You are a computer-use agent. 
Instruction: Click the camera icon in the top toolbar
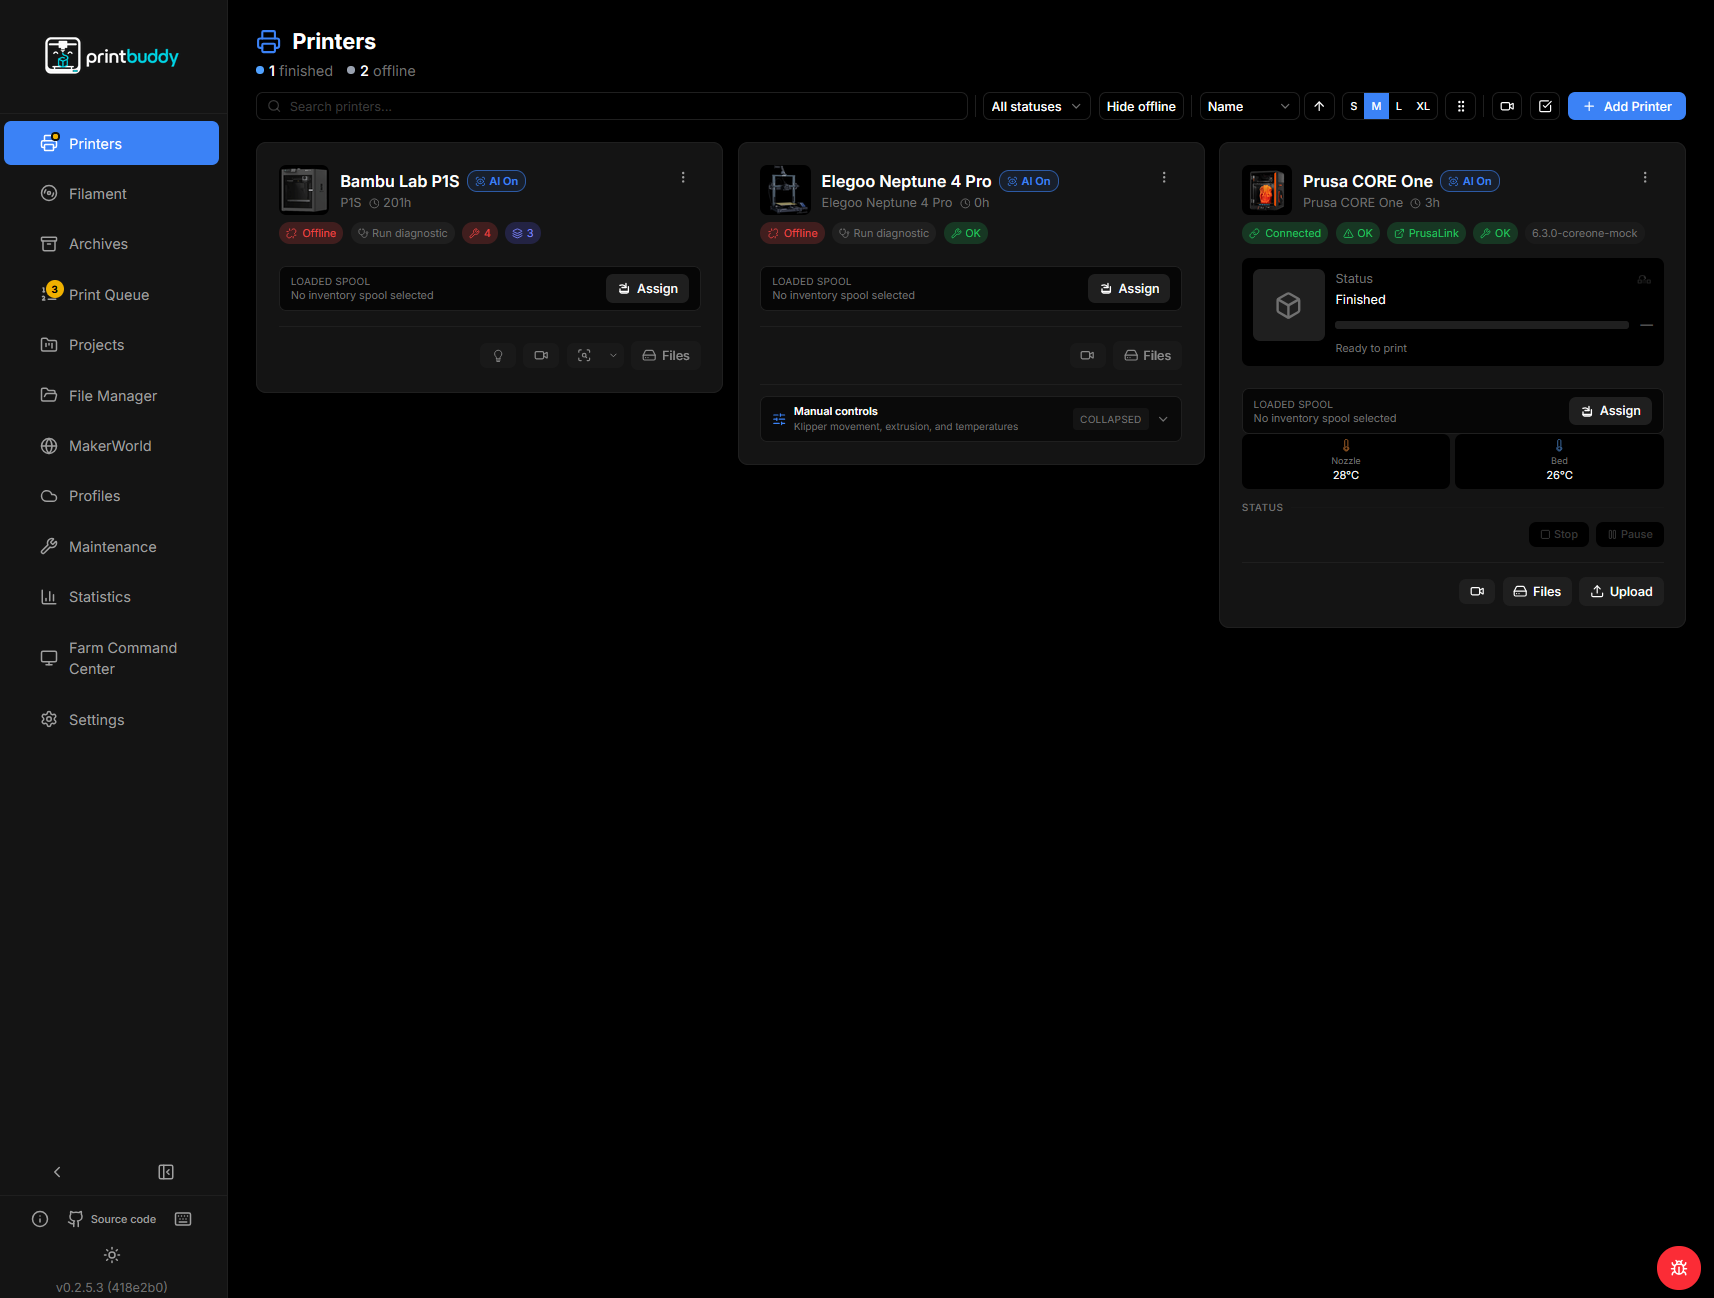click(1507, 106)
